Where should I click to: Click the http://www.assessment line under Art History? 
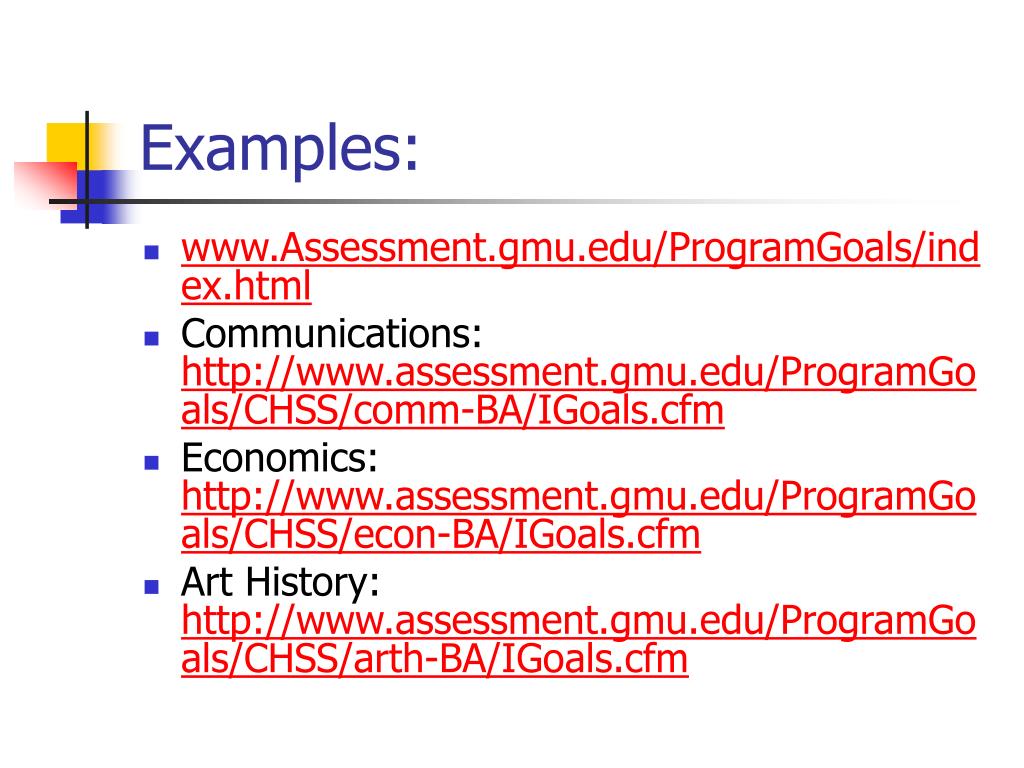pyautogui.click(x=579, y=620)
